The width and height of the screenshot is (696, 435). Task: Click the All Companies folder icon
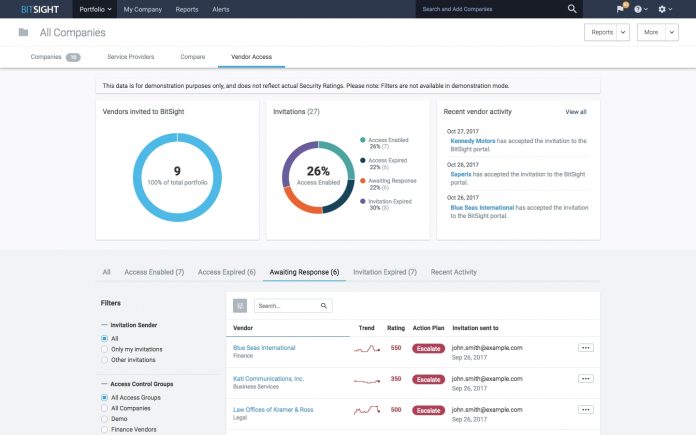pos(24,32)
